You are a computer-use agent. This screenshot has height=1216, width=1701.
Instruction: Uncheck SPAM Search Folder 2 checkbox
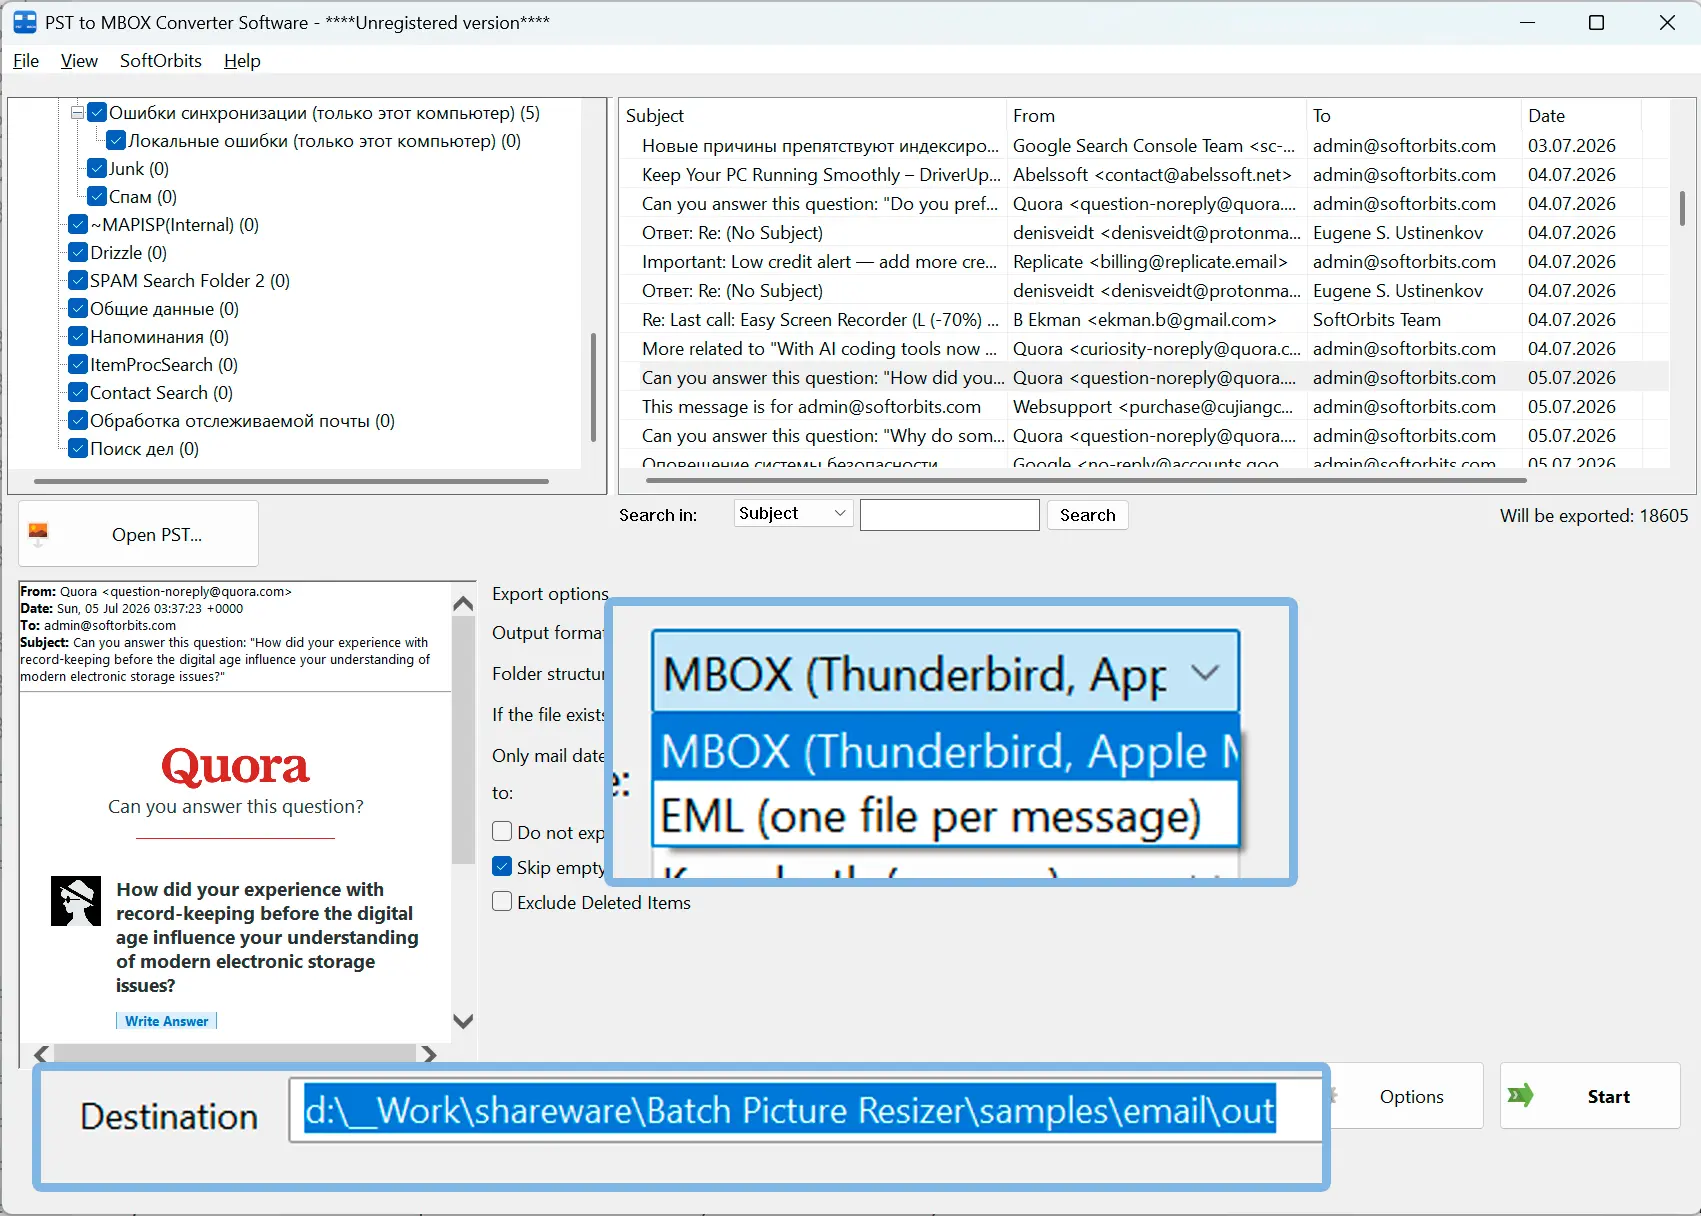(78, 281)
